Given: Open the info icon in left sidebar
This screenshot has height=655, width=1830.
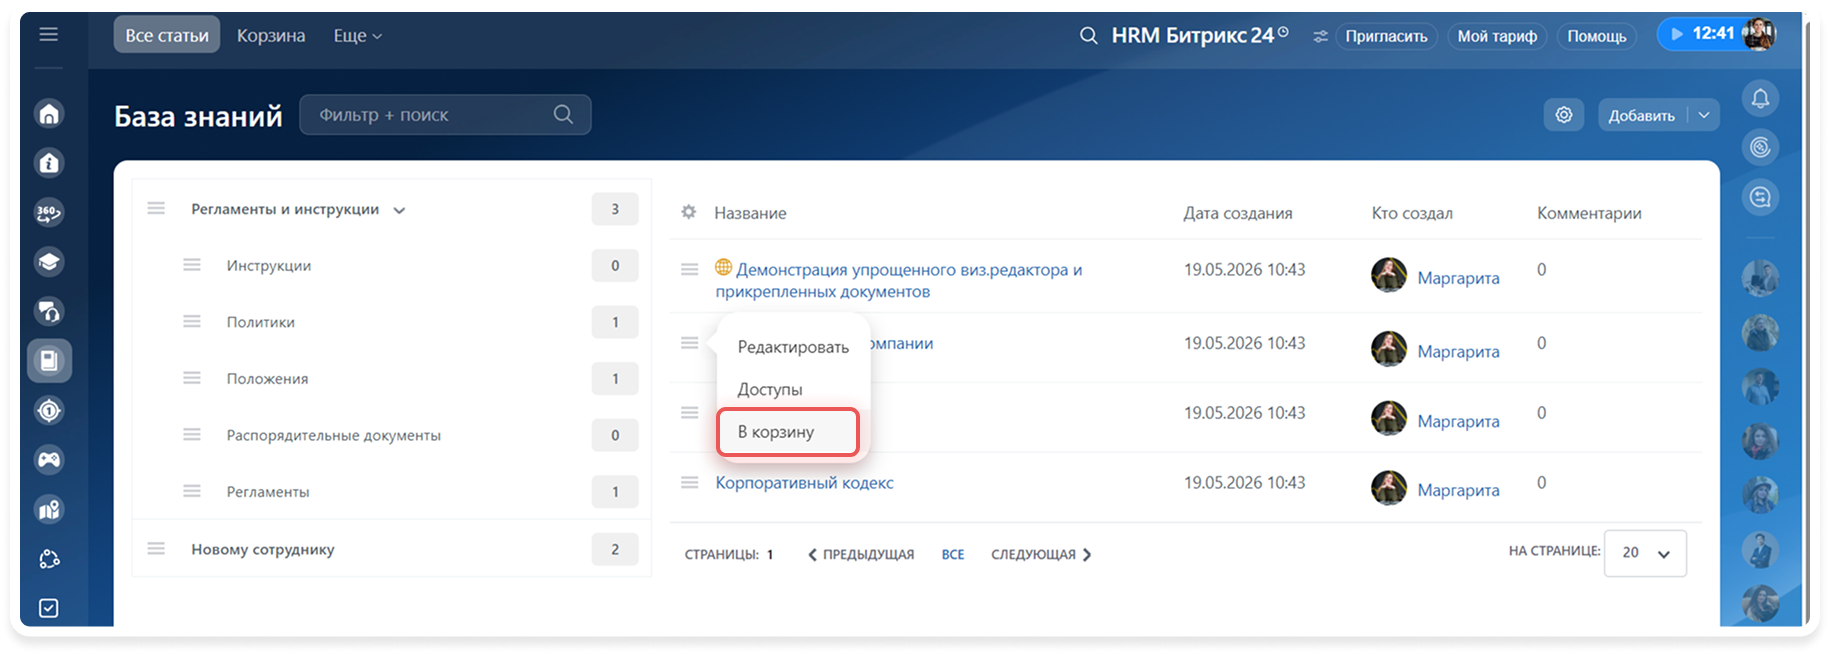Looking at the screenshot, I should 49,163.
